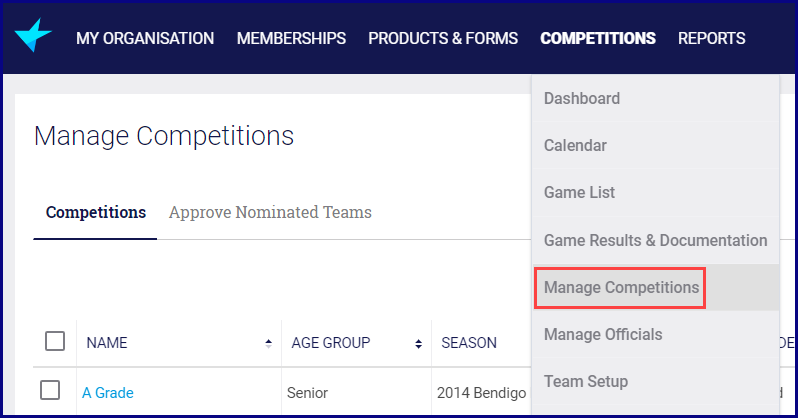Select Game Results & Documentation
The image size is (798, 418).
655,240
